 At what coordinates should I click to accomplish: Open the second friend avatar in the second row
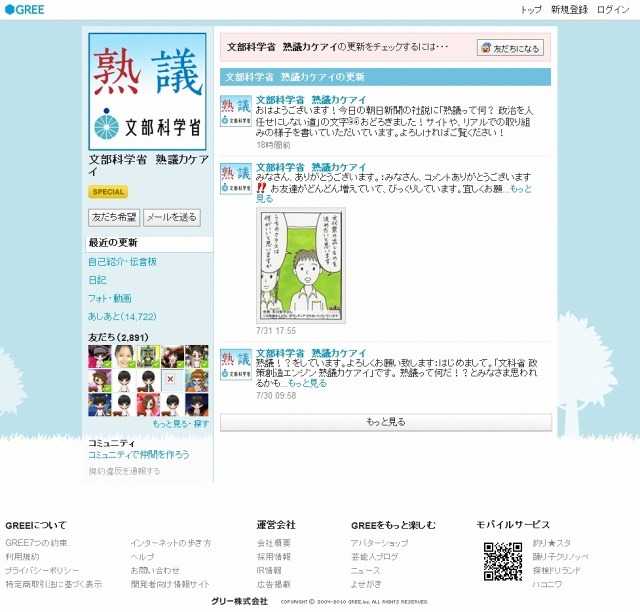click(124, 381)
